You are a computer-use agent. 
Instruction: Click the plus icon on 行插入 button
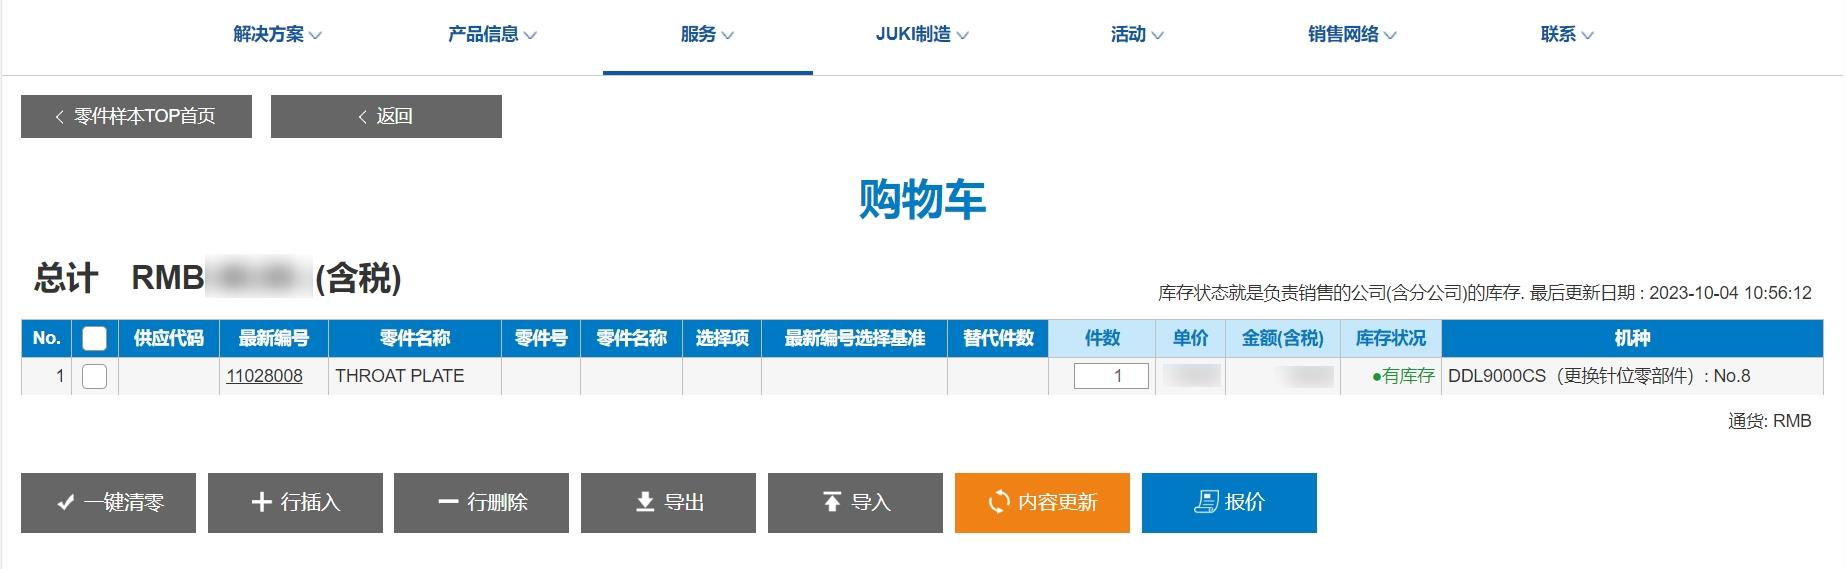coord(261,502)
